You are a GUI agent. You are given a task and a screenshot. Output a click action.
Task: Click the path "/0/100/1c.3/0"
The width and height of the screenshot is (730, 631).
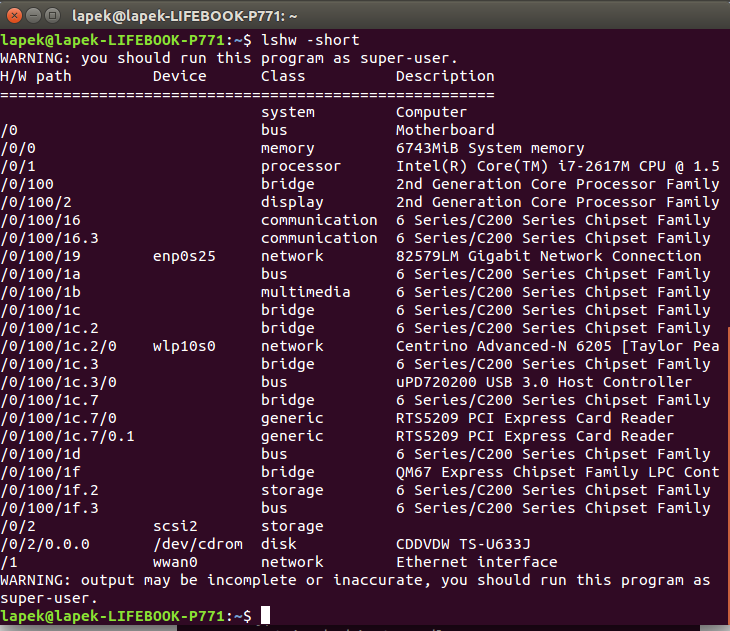point(58,382)
